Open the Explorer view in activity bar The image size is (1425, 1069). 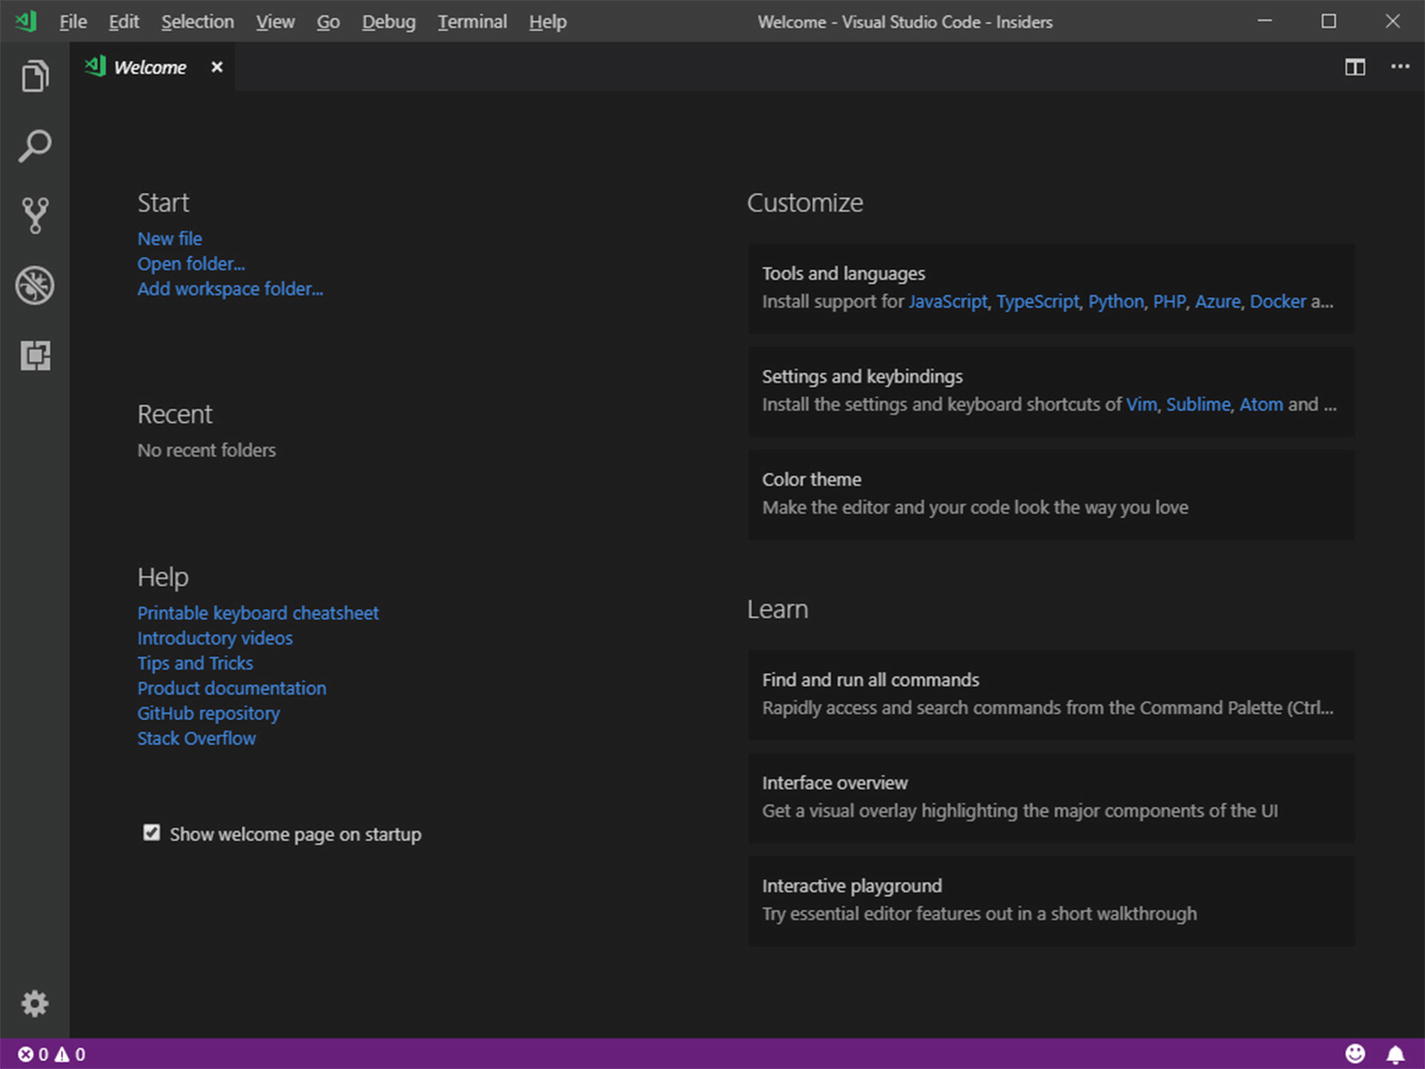pos(35,77)
